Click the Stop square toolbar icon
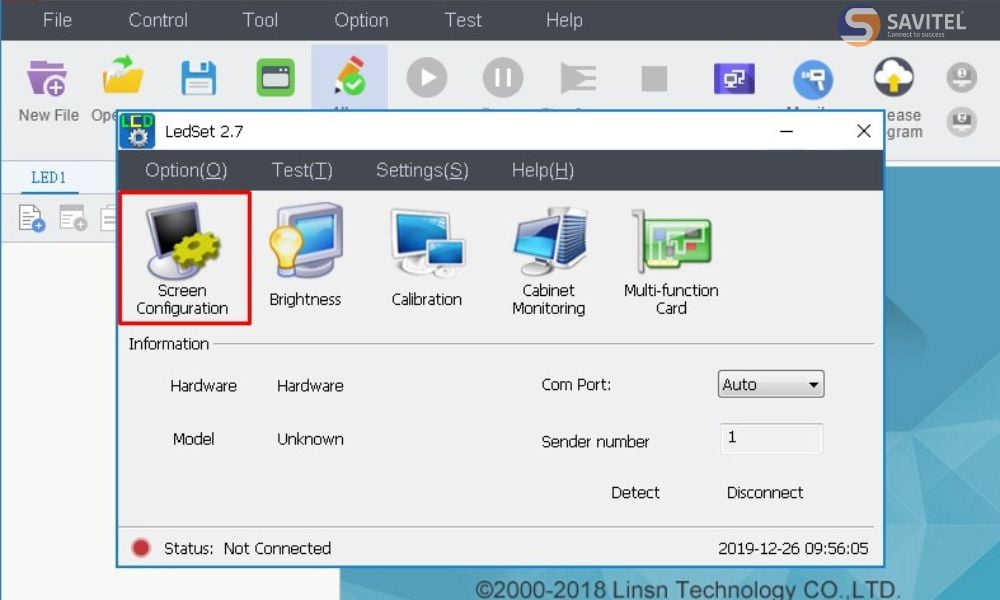The width and height of the screenshot is (1000, 600). (x=654, y=78)
